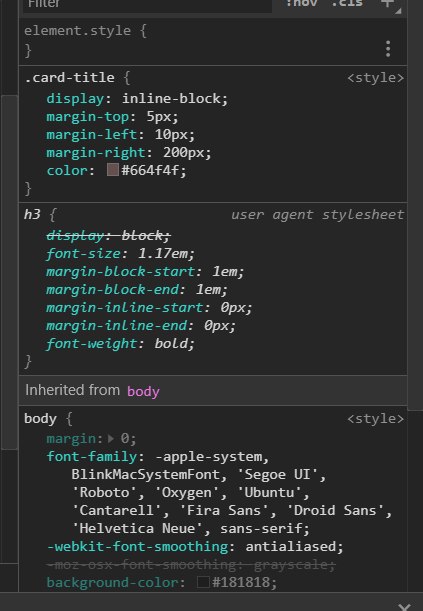
Task: Close the bottom drawer with X
Action: pyautogui.click(x=405, y=607)
